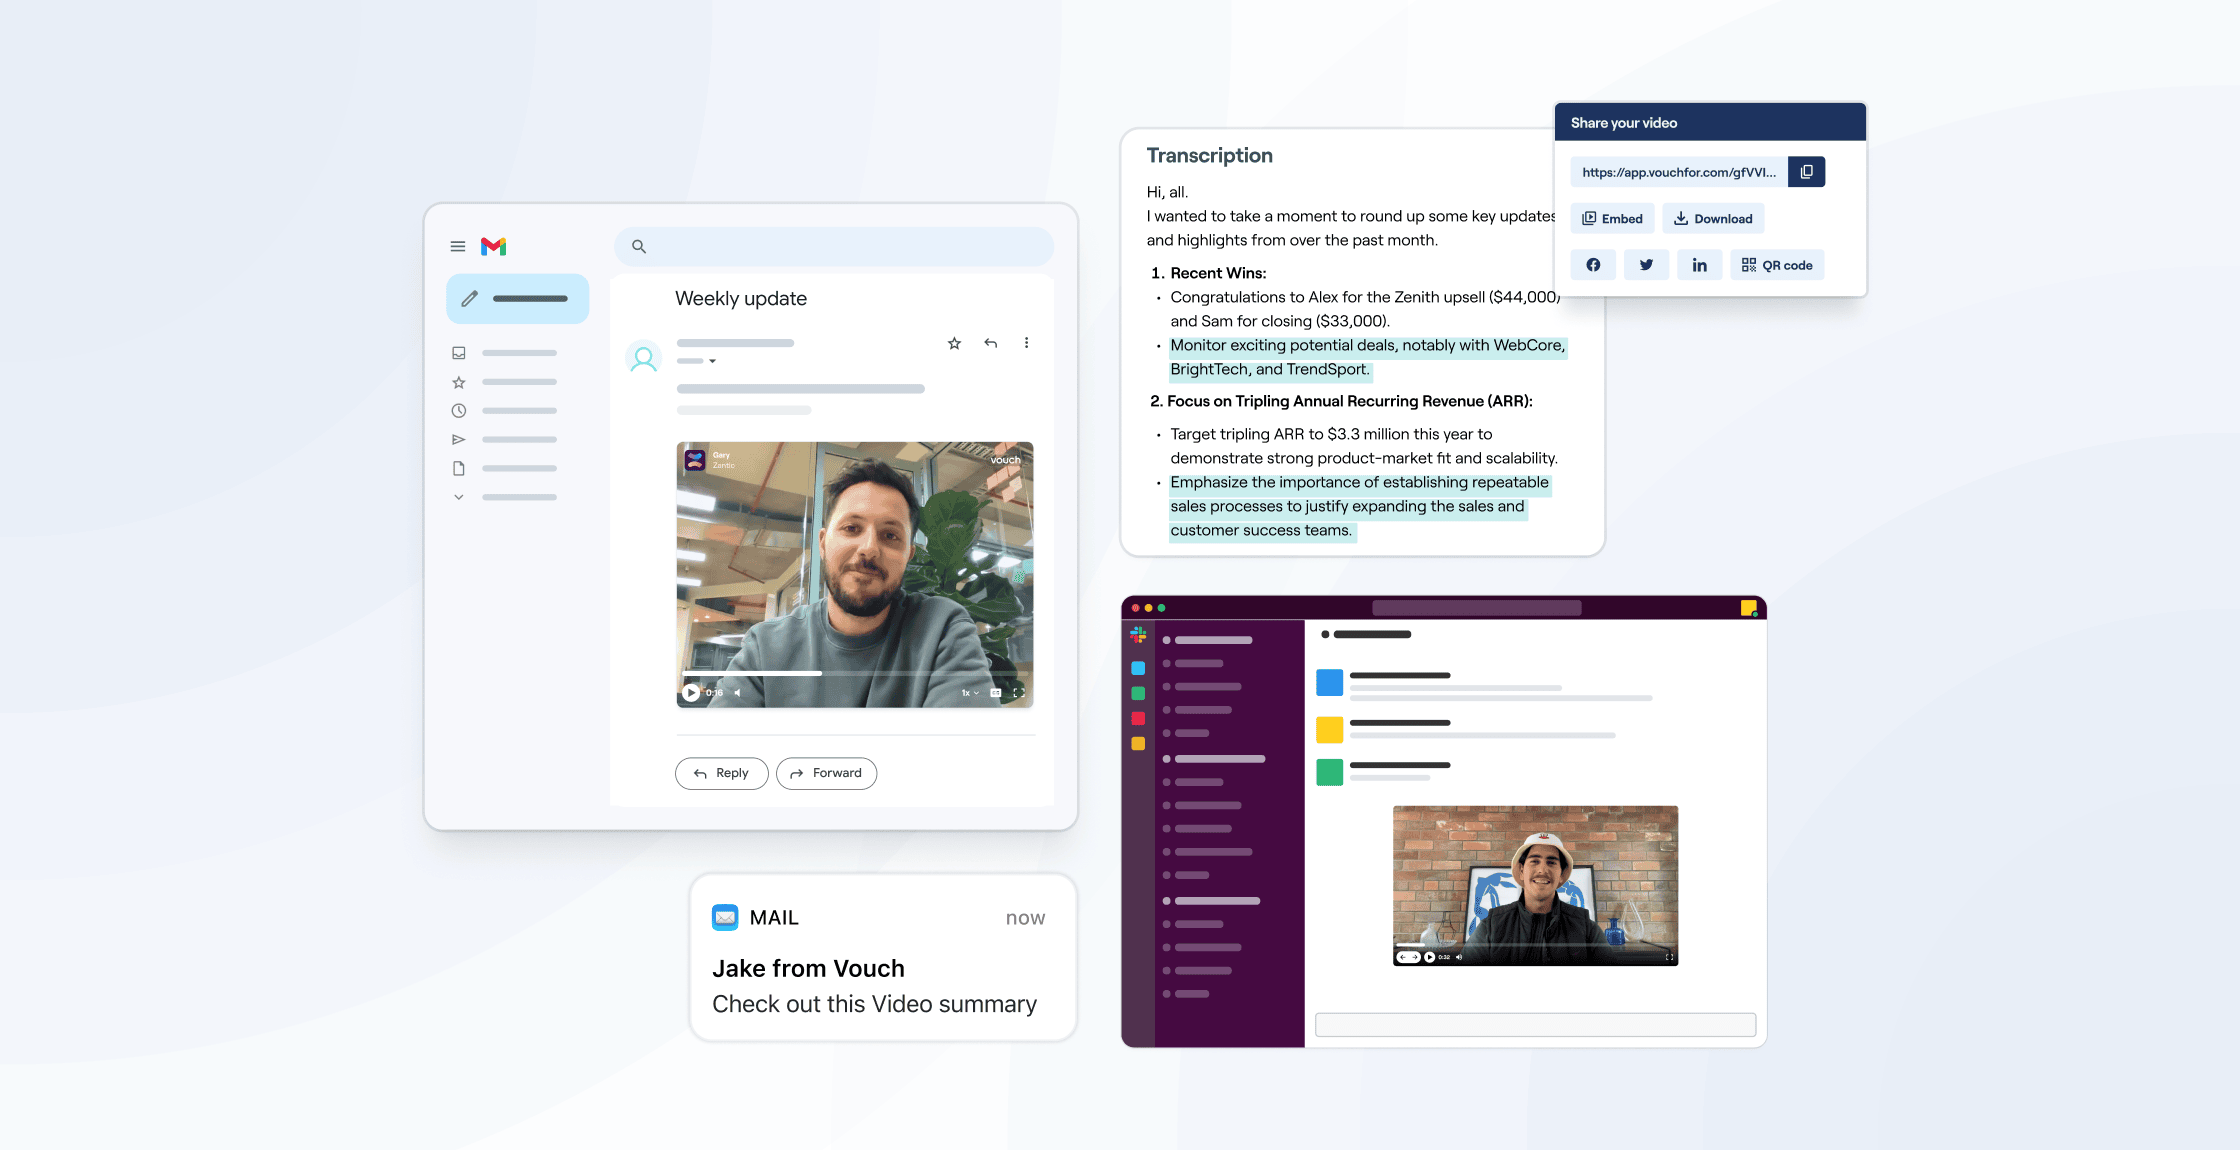Click the blue avatar message in Slack
Screen dimensions: 2240x1150
pos(1484,683)
